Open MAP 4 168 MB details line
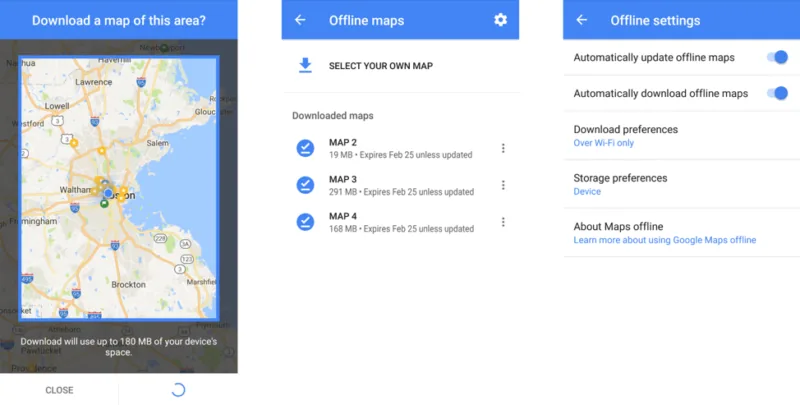Viewport: 800px width, 405px height. click(402, 229)
